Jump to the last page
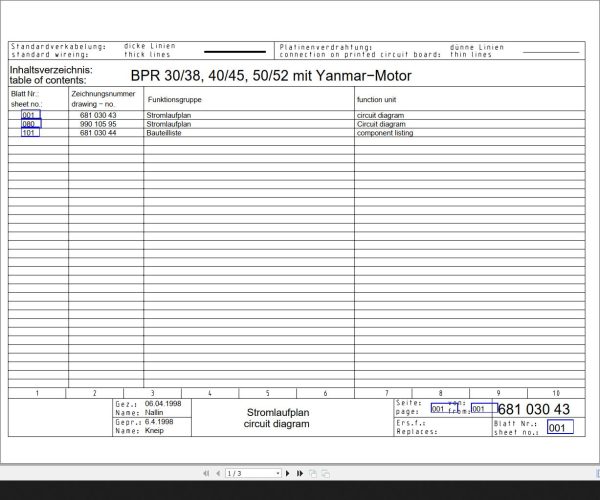Image resolution: width=600 pixels, height=500 pixels. [x=300, y=474]
